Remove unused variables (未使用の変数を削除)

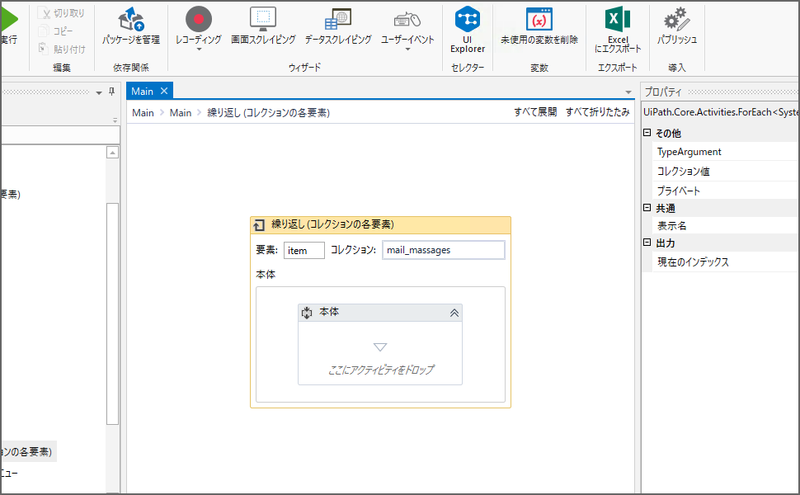click(539, 26)
